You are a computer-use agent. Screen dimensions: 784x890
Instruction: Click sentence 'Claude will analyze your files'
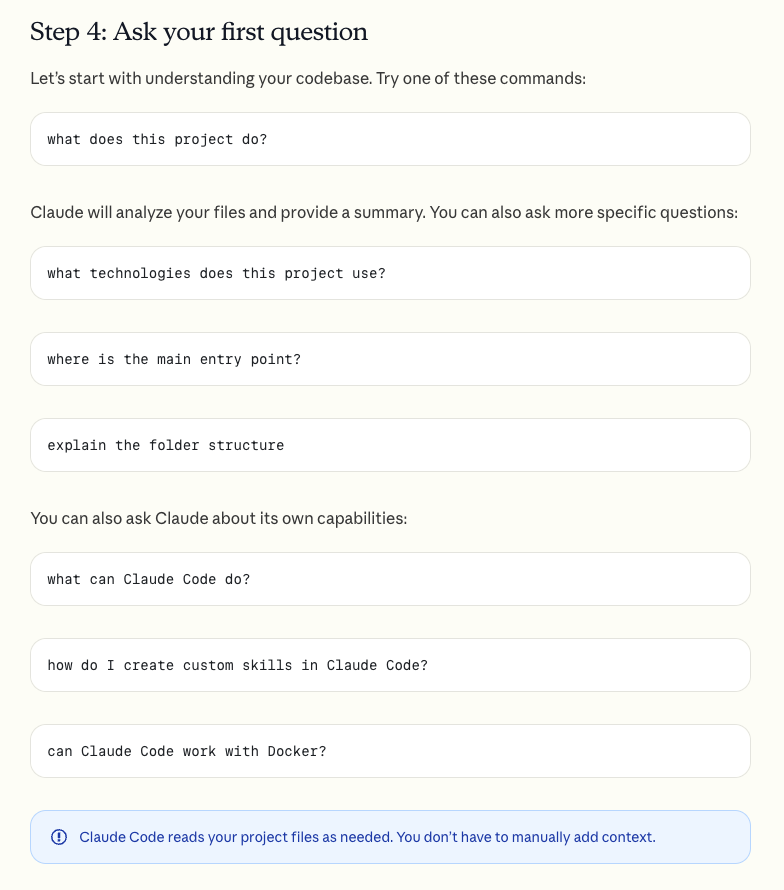click(x=227, y=212)
